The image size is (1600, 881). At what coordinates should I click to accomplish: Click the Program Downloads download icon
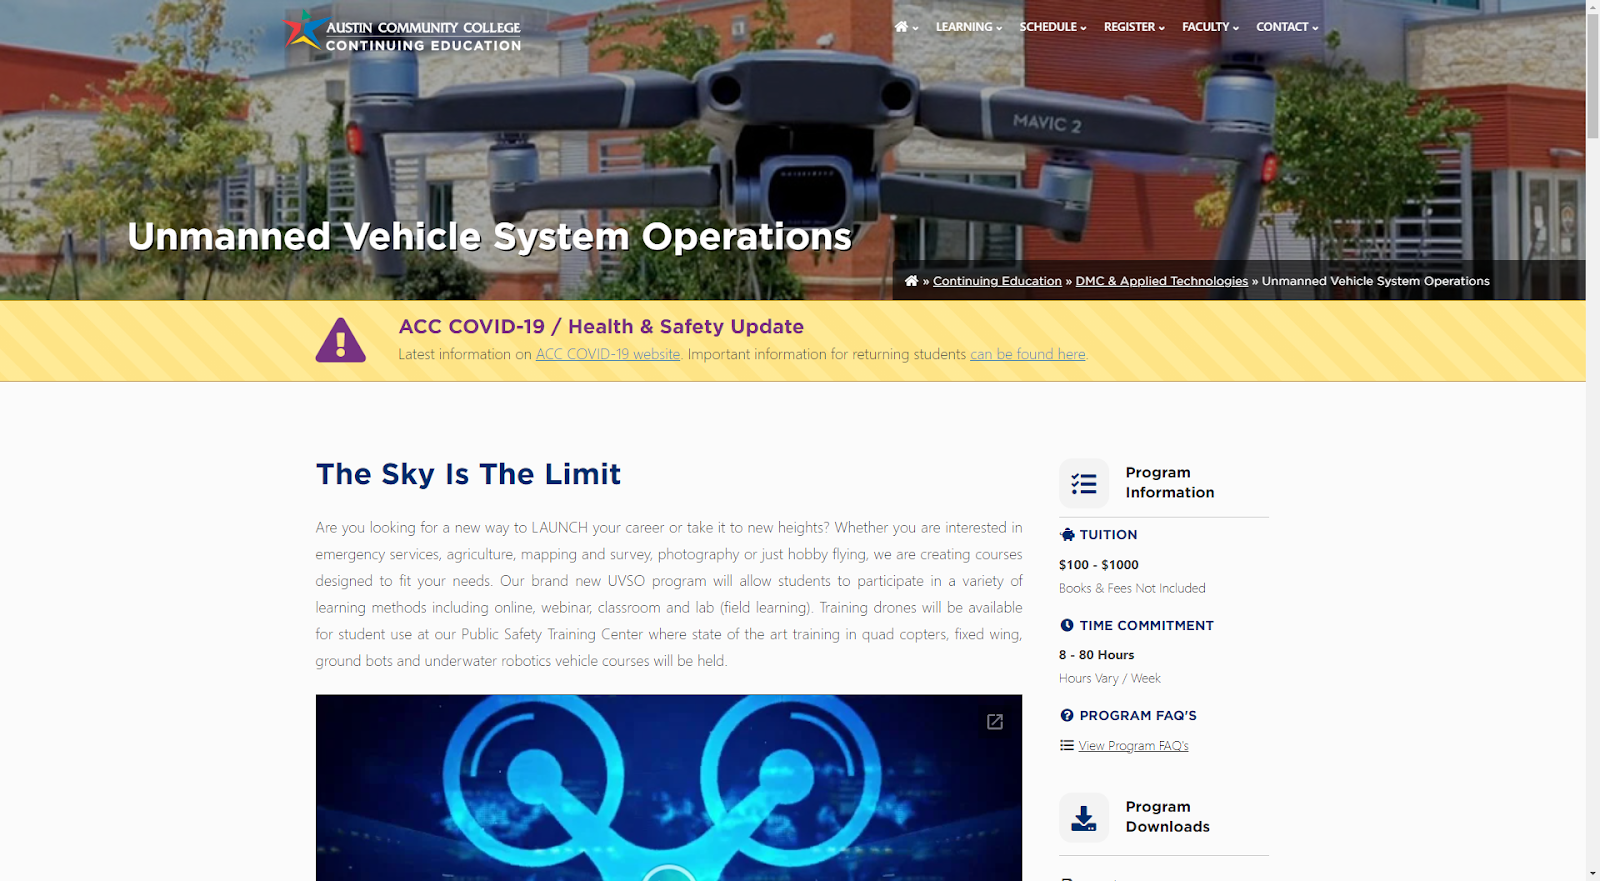click(x=1084, y=818)
